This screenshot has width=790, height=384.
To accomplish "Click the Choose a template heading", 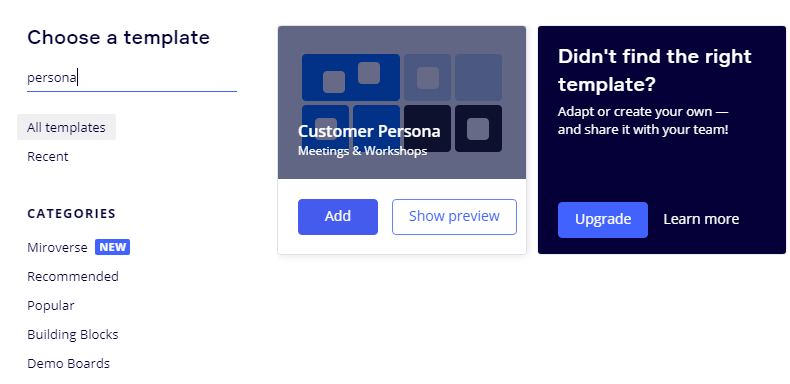I will click(118, 37).
